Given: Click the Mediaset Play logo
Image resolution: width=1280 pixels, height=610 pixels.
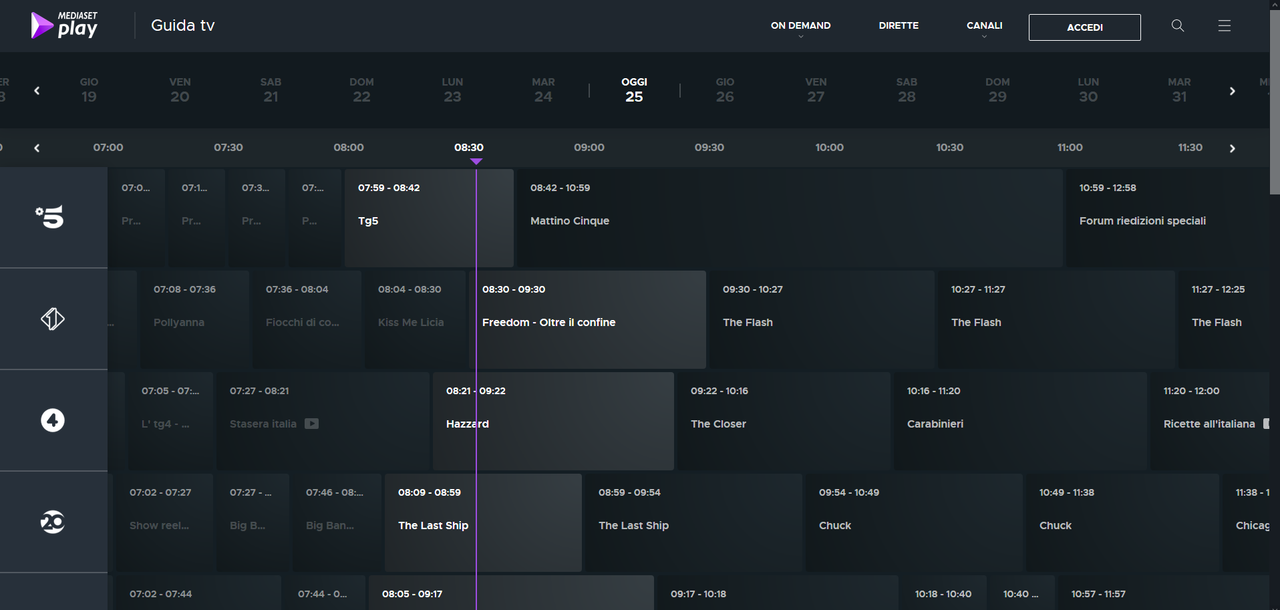Looking at the screenshot, I should 64,25.
